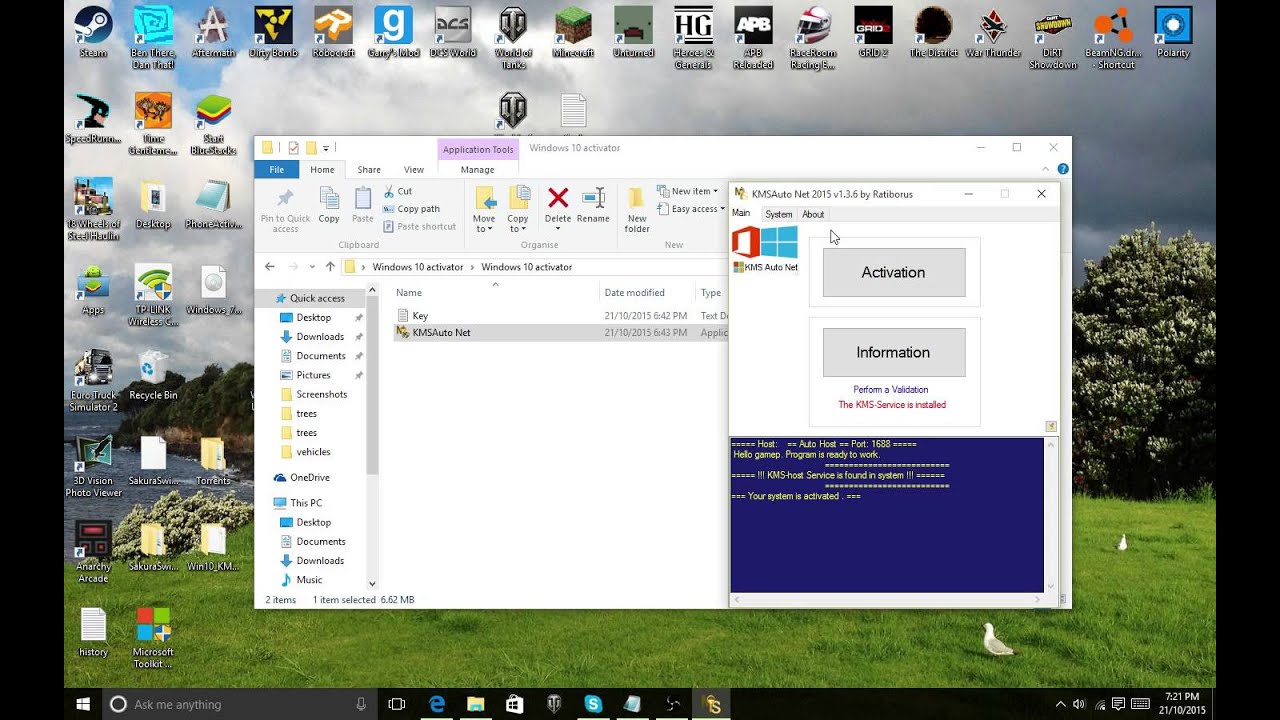The image size is (1280, 720).
Task: Switch to the View ribbon tab
Action: pos(414,170)
